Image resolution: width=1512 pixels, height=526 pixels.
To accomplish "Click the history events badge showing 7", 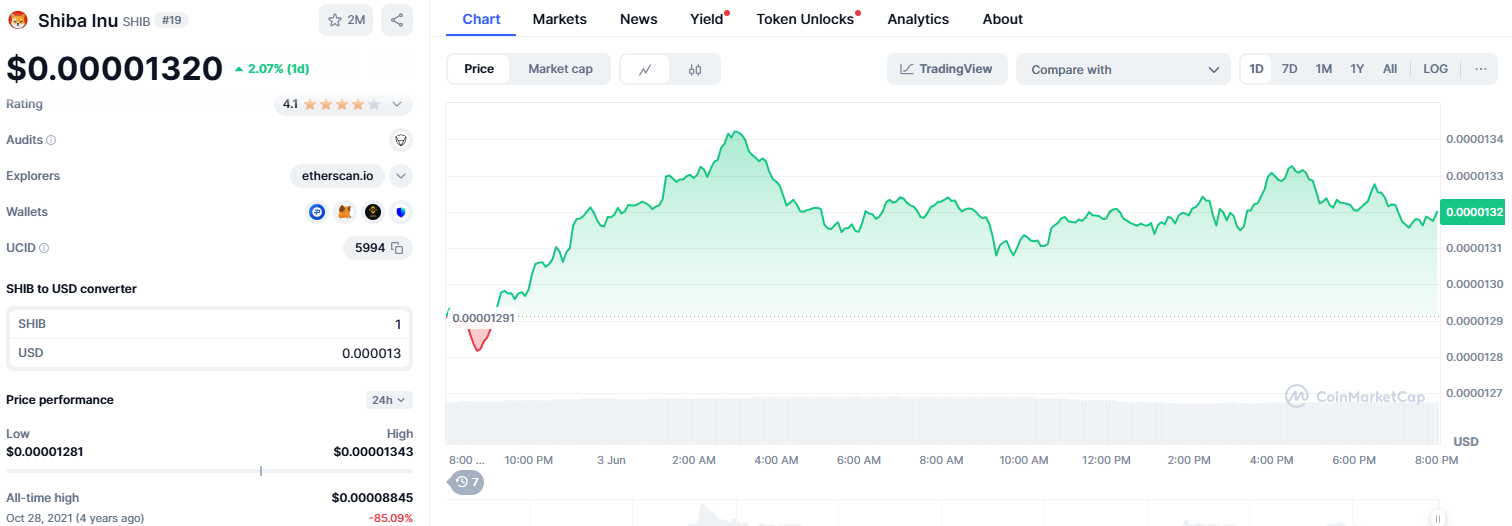I will point(466,482).
